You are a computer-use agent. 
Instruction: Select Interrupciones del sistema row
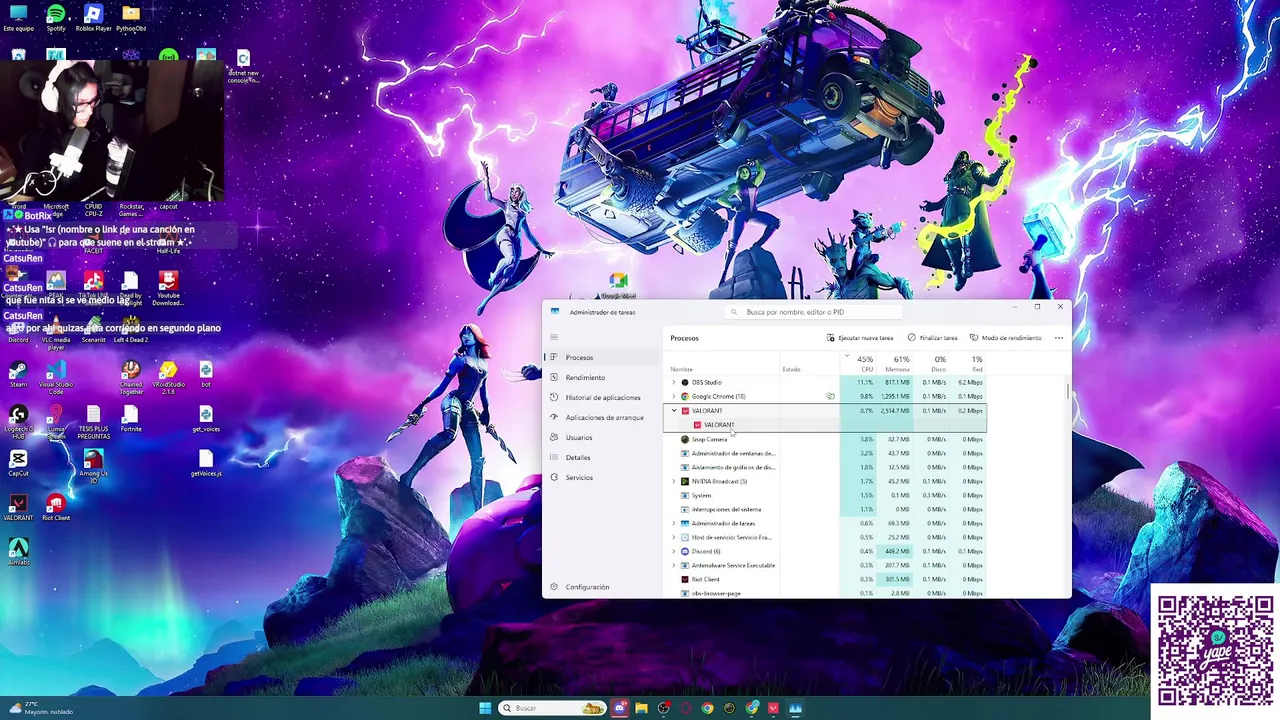[826, 509]
